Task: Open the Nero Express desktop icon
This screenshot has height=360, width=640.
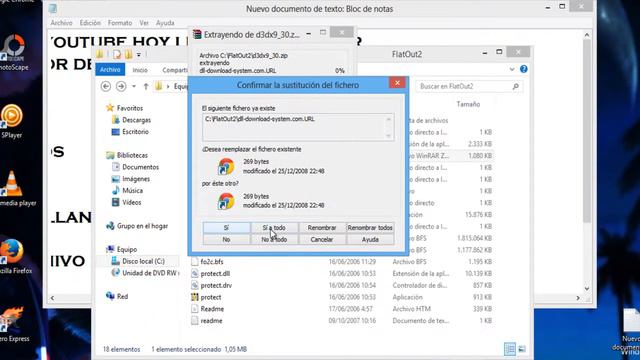Action: [x=14, y=324]
